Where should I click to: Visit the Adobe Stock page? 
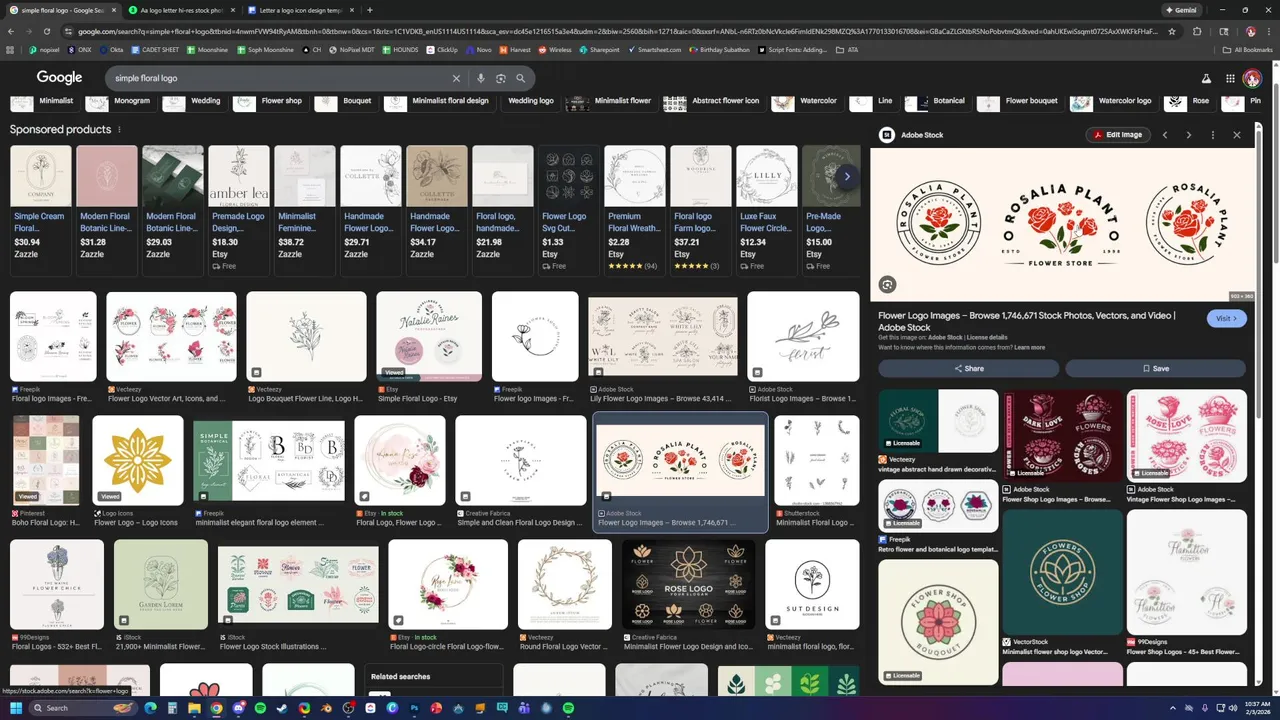coord(1227,318)
